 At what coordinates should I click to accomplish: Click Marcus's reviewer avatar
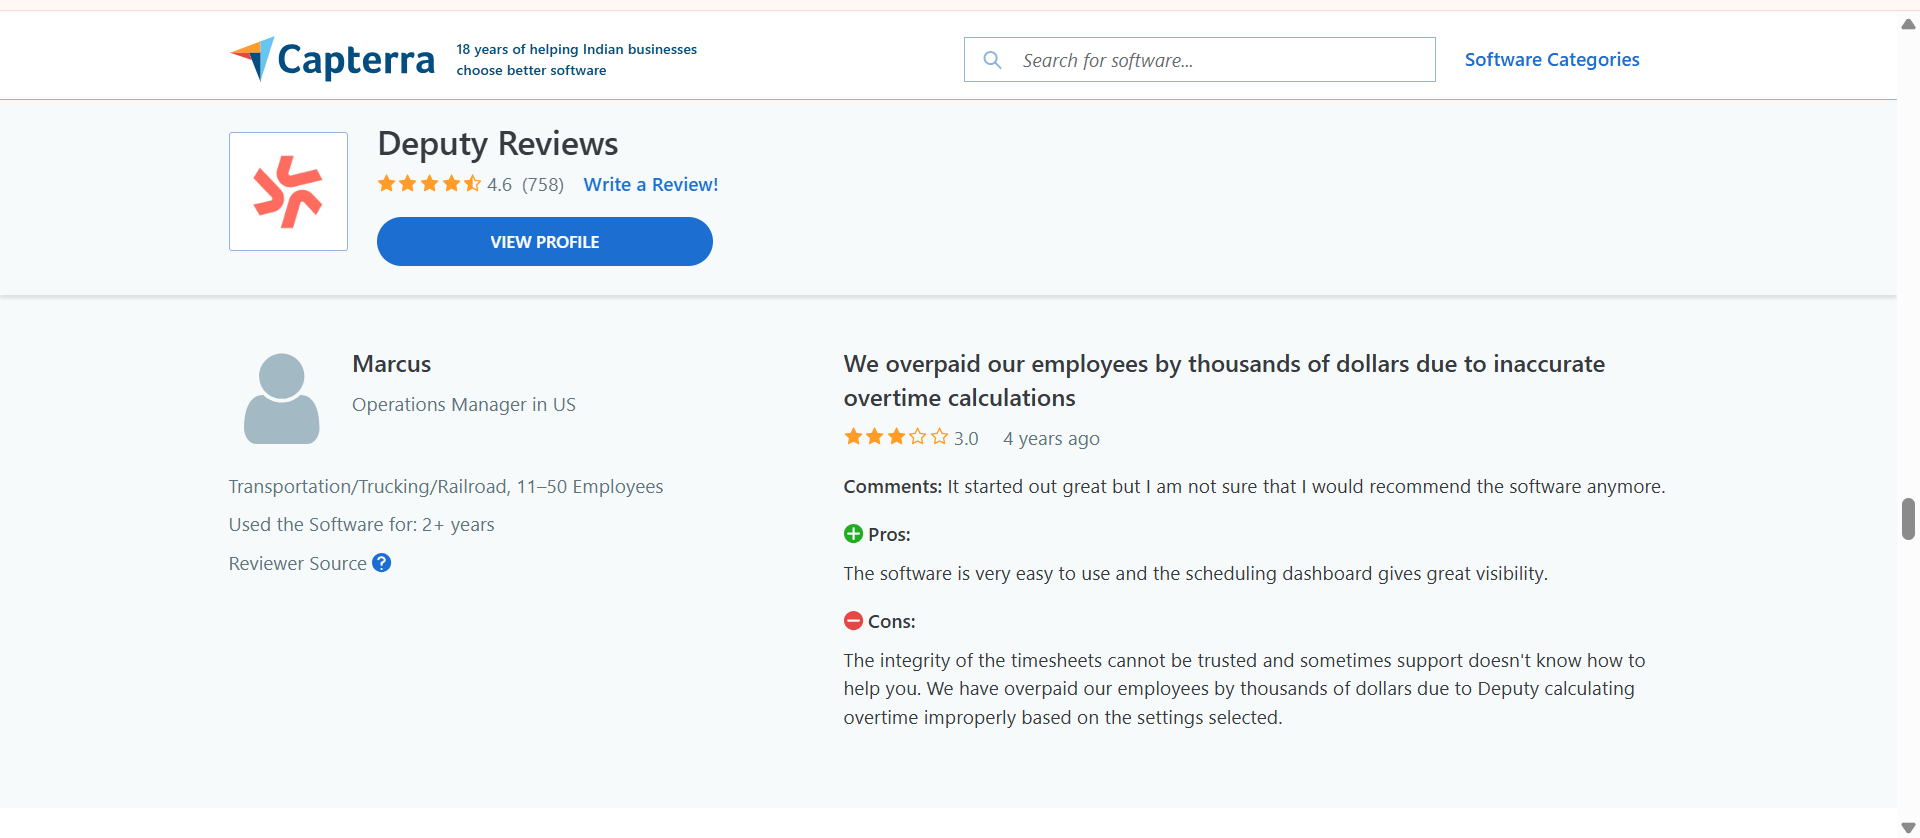click(282, 398)
